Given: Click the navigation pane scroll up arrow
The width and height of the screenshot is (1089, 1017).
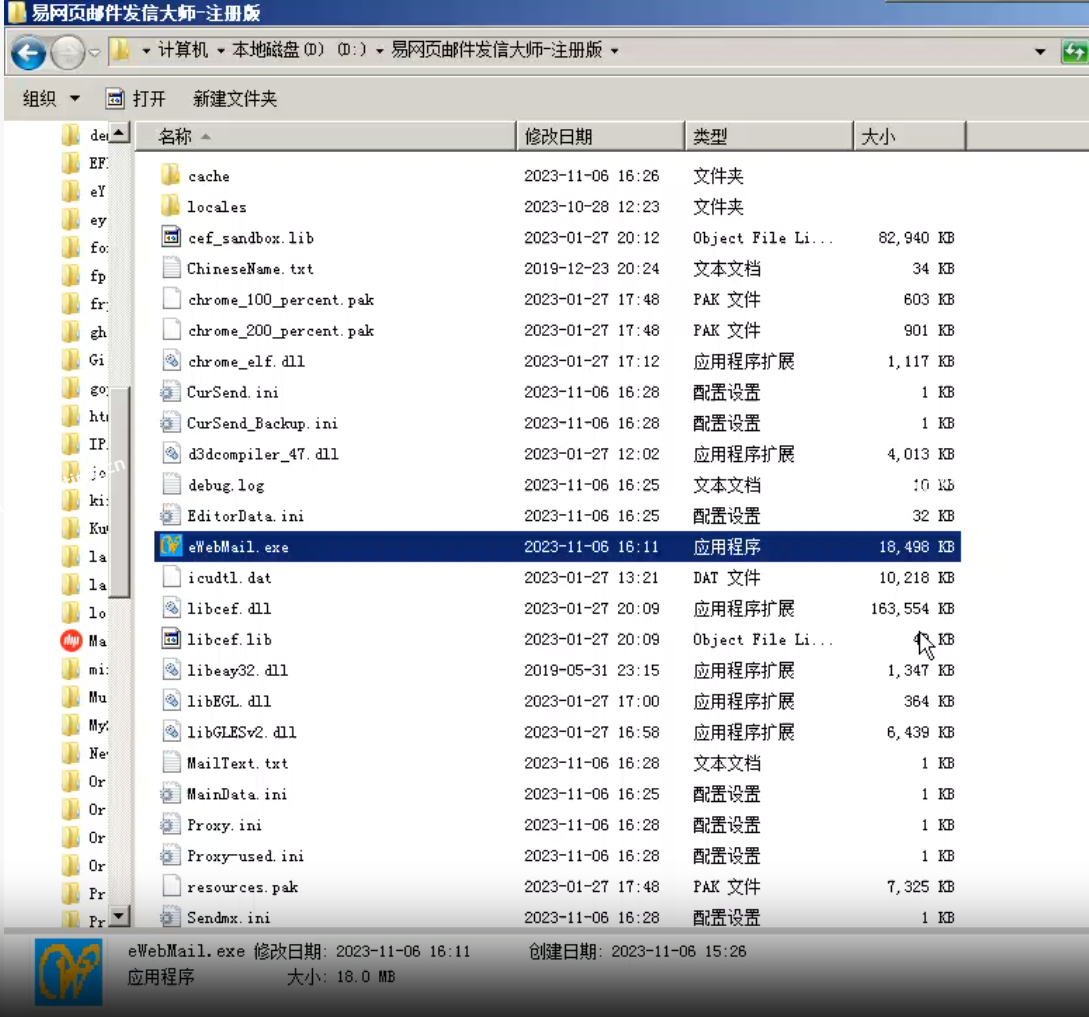Looking at the screenshot, I should click(x=119, y=133).
